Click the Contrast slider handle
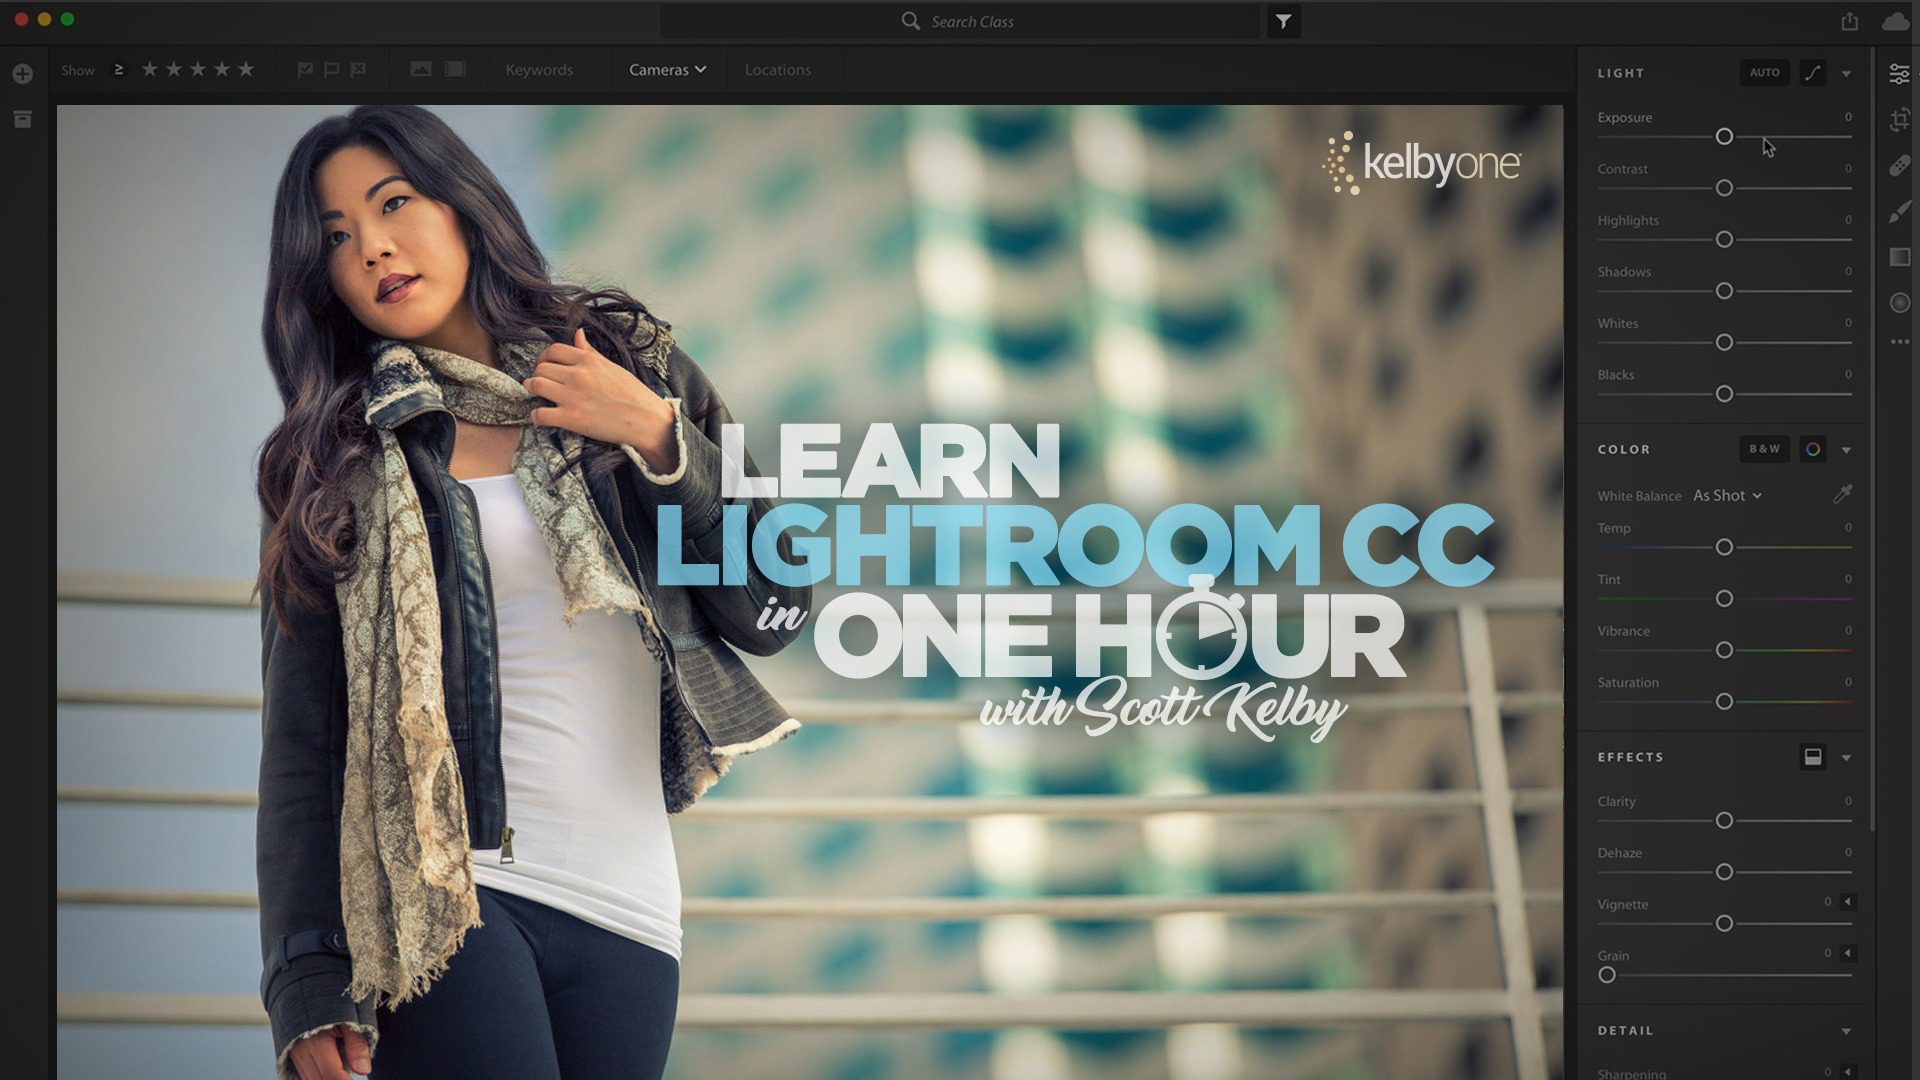1920x1080 pixels. click(1724, 188)
